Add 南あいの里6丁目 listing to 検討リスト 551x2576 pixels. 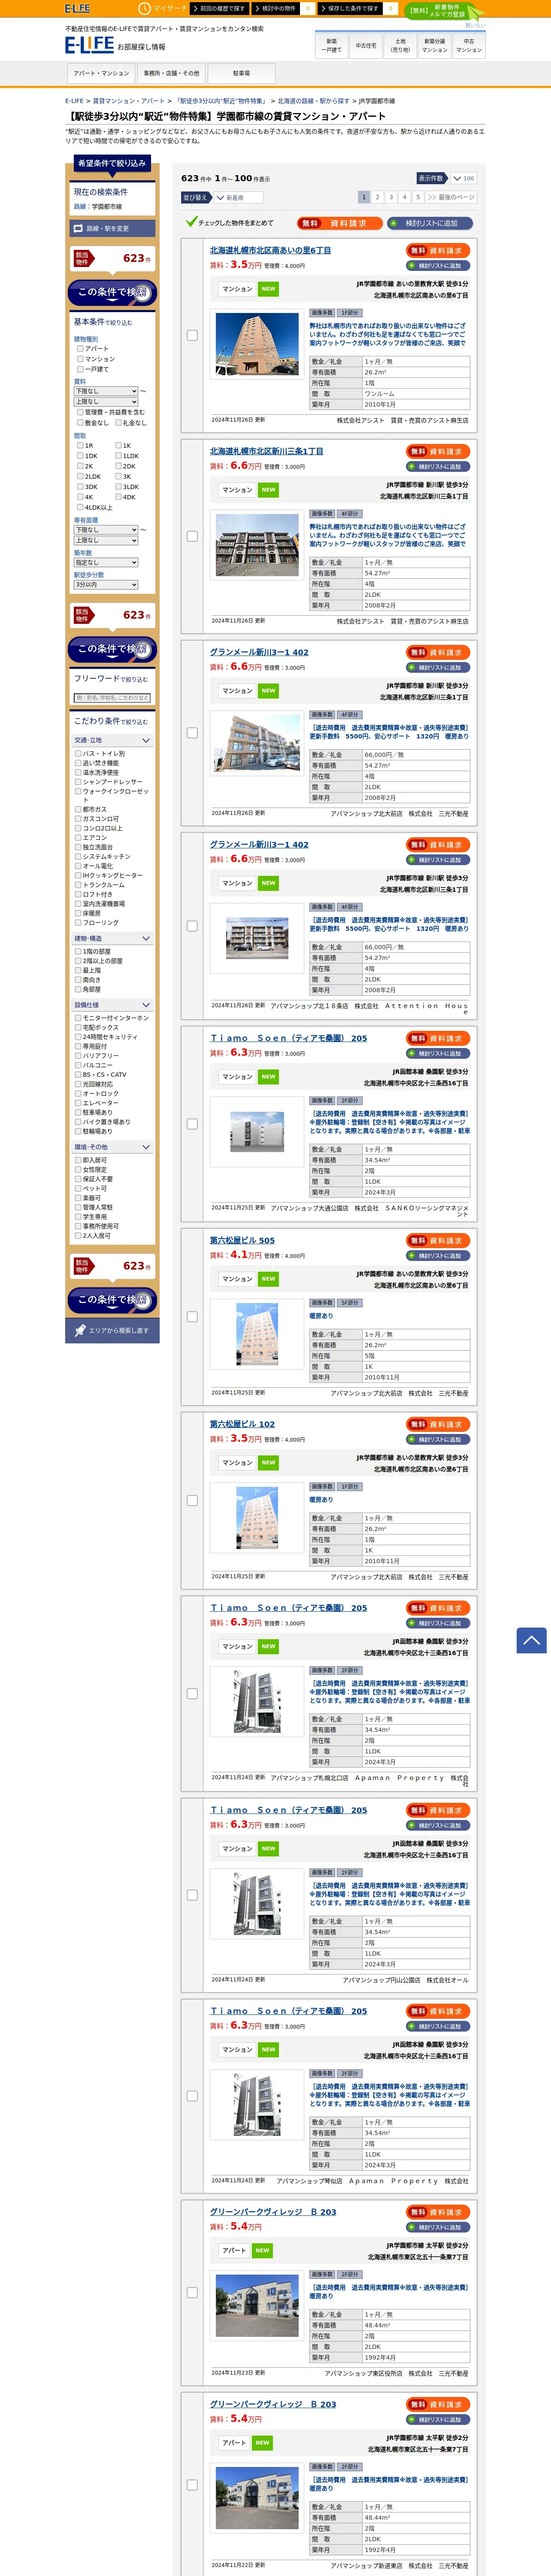[438, 266]
